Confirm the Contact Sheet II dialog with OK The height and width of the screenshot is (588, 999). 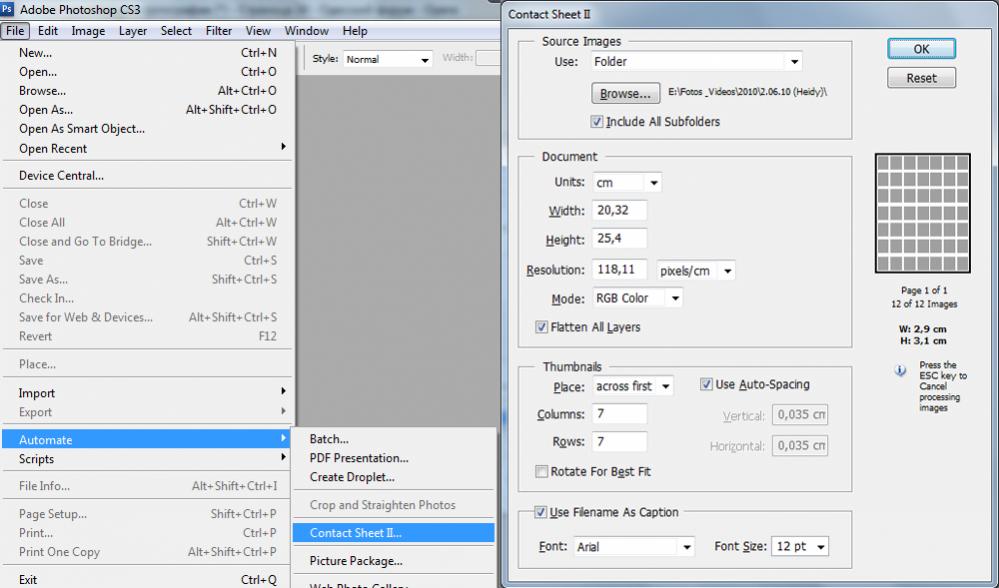921,49
